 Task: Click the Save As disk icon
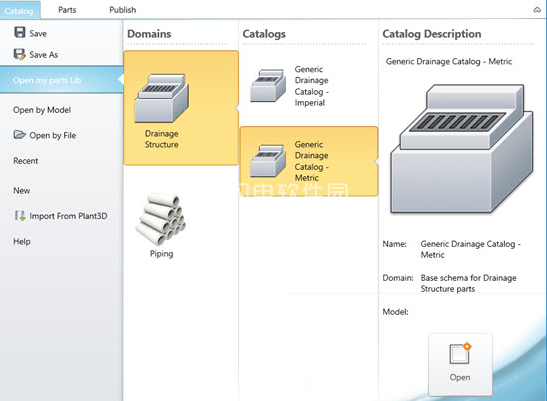pyautogui.click(x=20, y=54)
